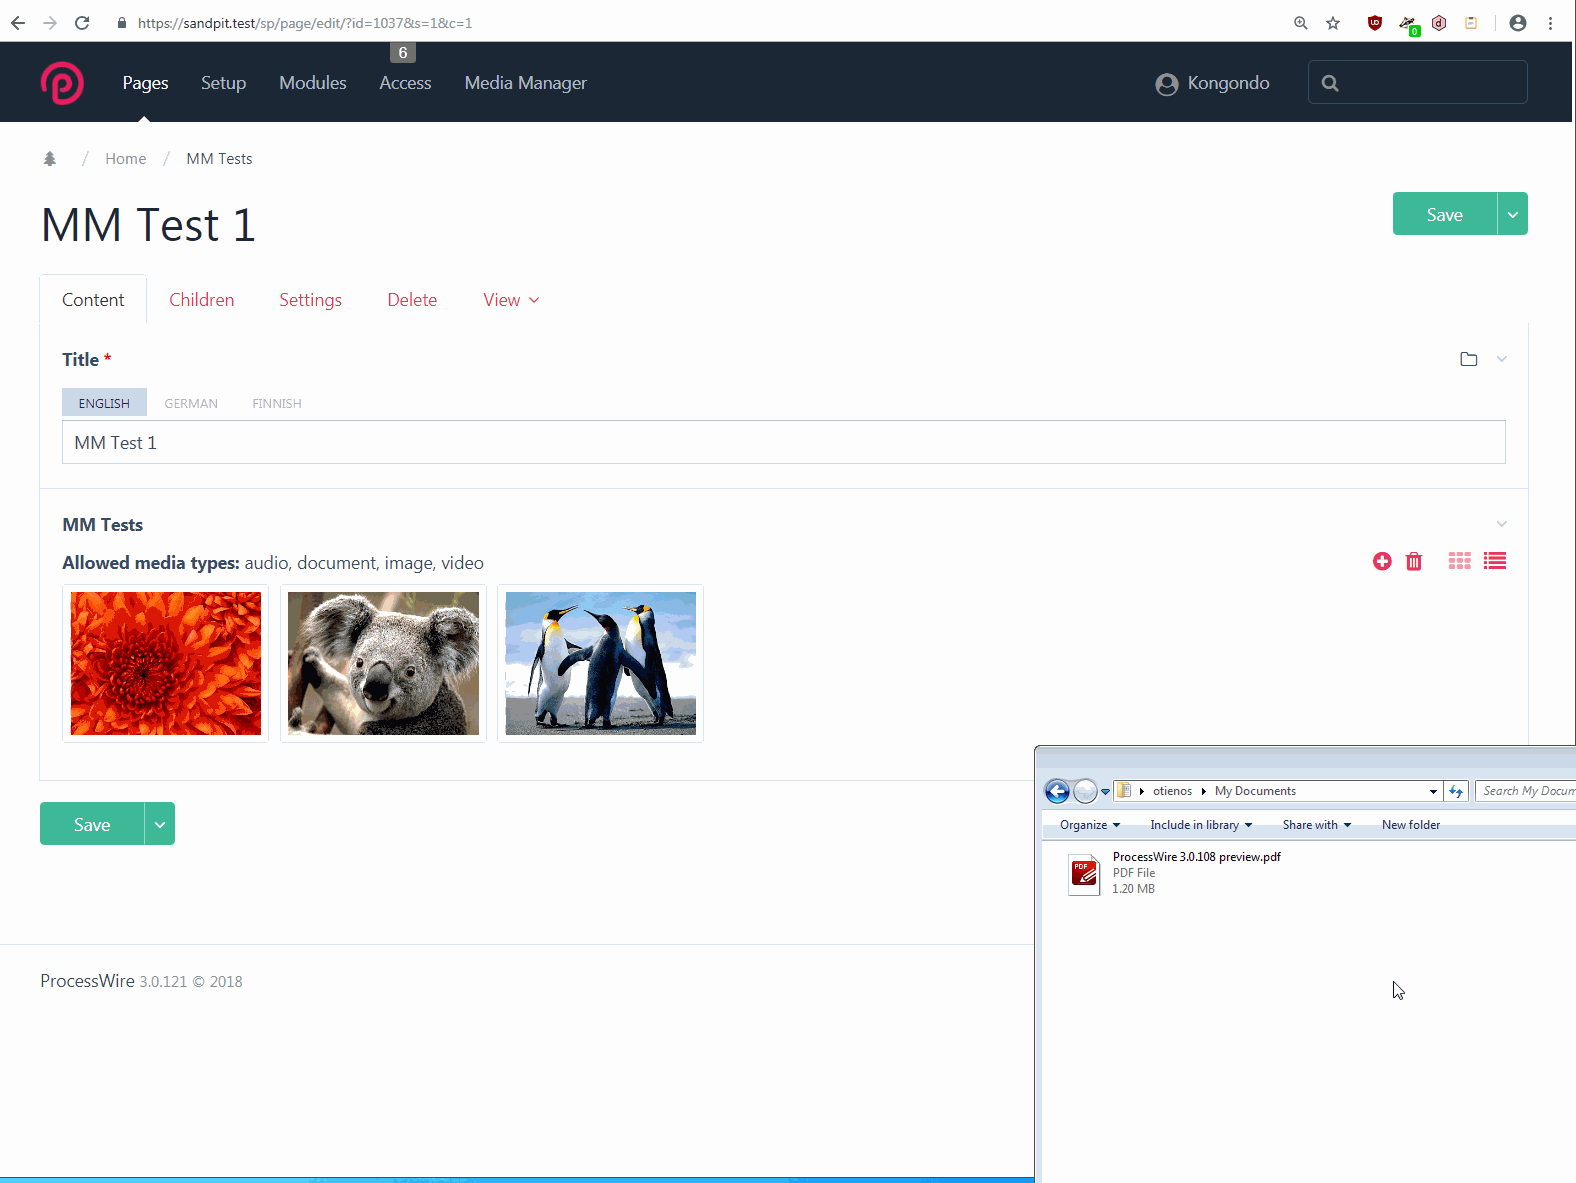Image resolution: width=1576 pixels, height=1183 pixels.
Task: Click the ProcessWire logo icon
Action: (x=62, y=83)
